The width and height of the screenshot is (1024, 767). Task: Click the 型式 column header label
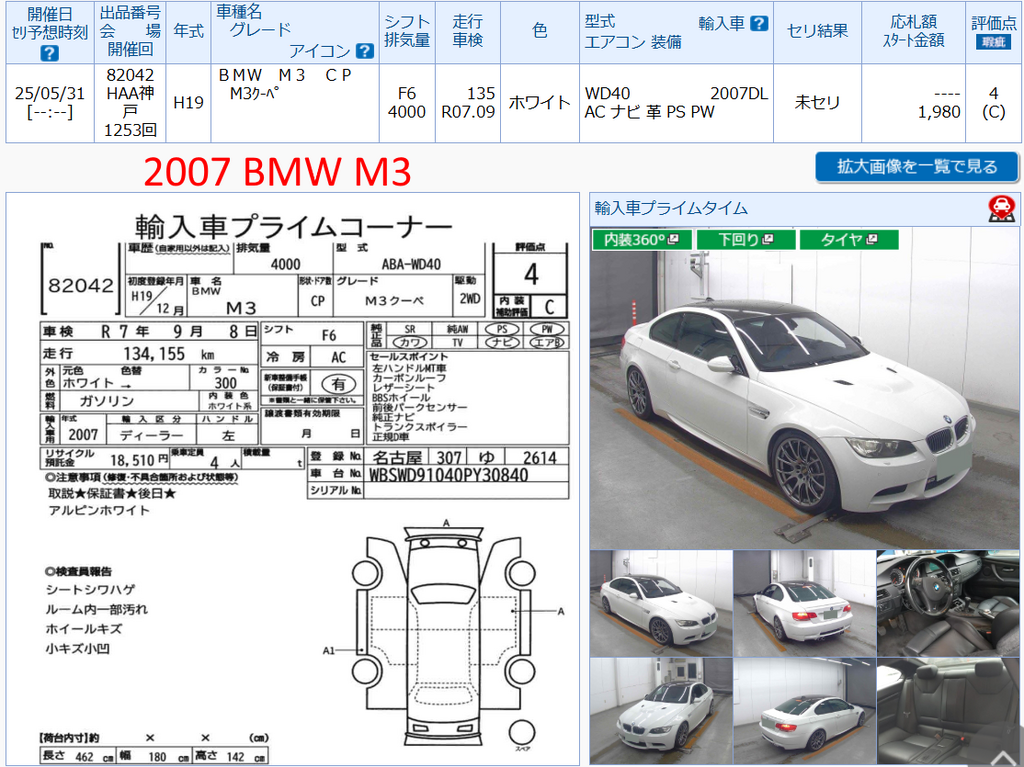(x=600, y=22)
